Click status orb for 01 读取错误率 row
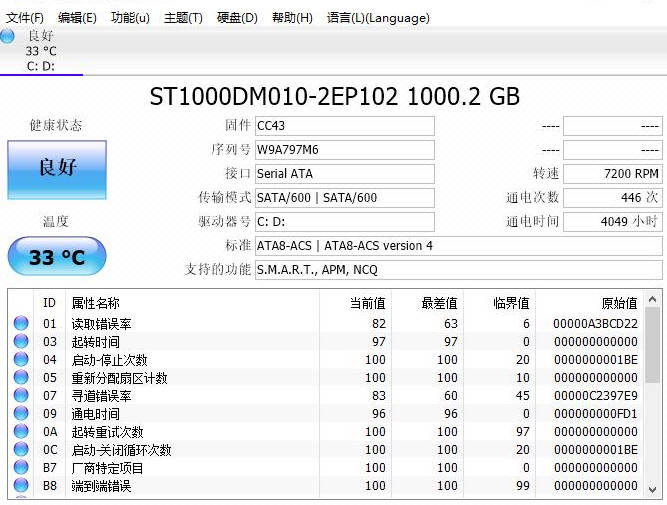This screenshot has height=505, width=667. click(x=21, y=324)
